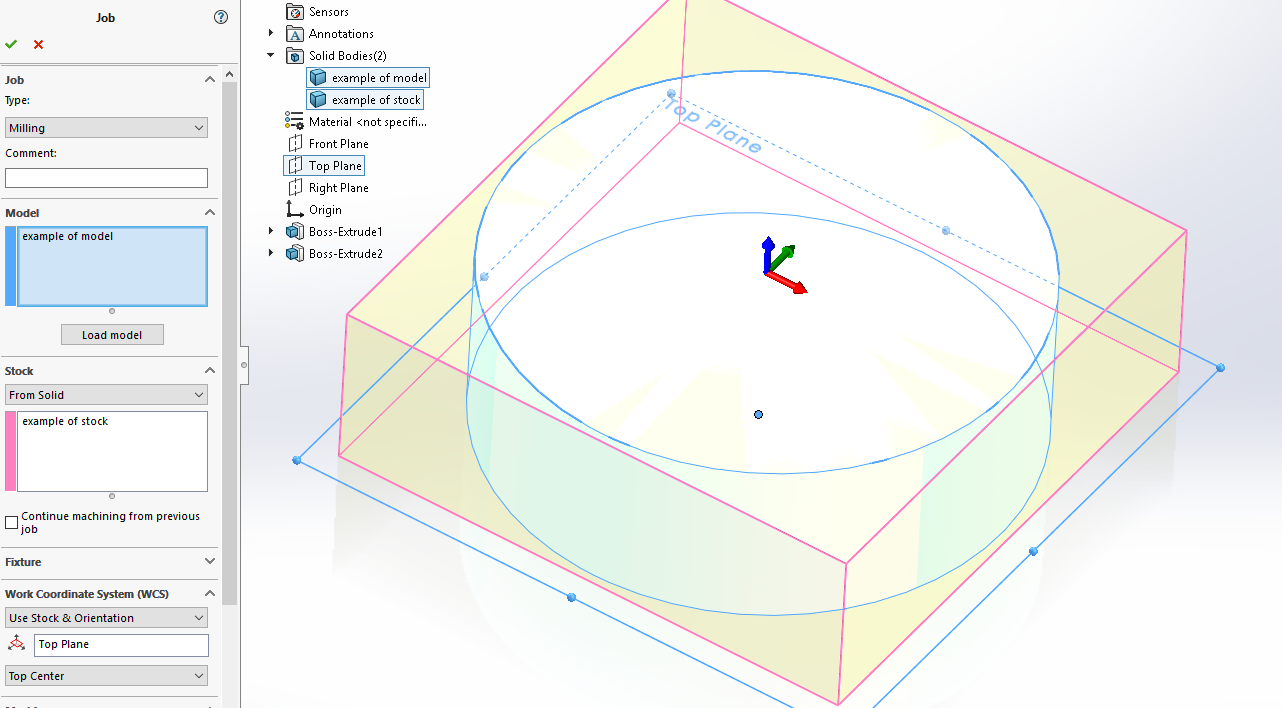Viewport: 1282px width, 708px height.
Task: Click the Origin icon in the feature tree
Action: (x=294, y=209)
